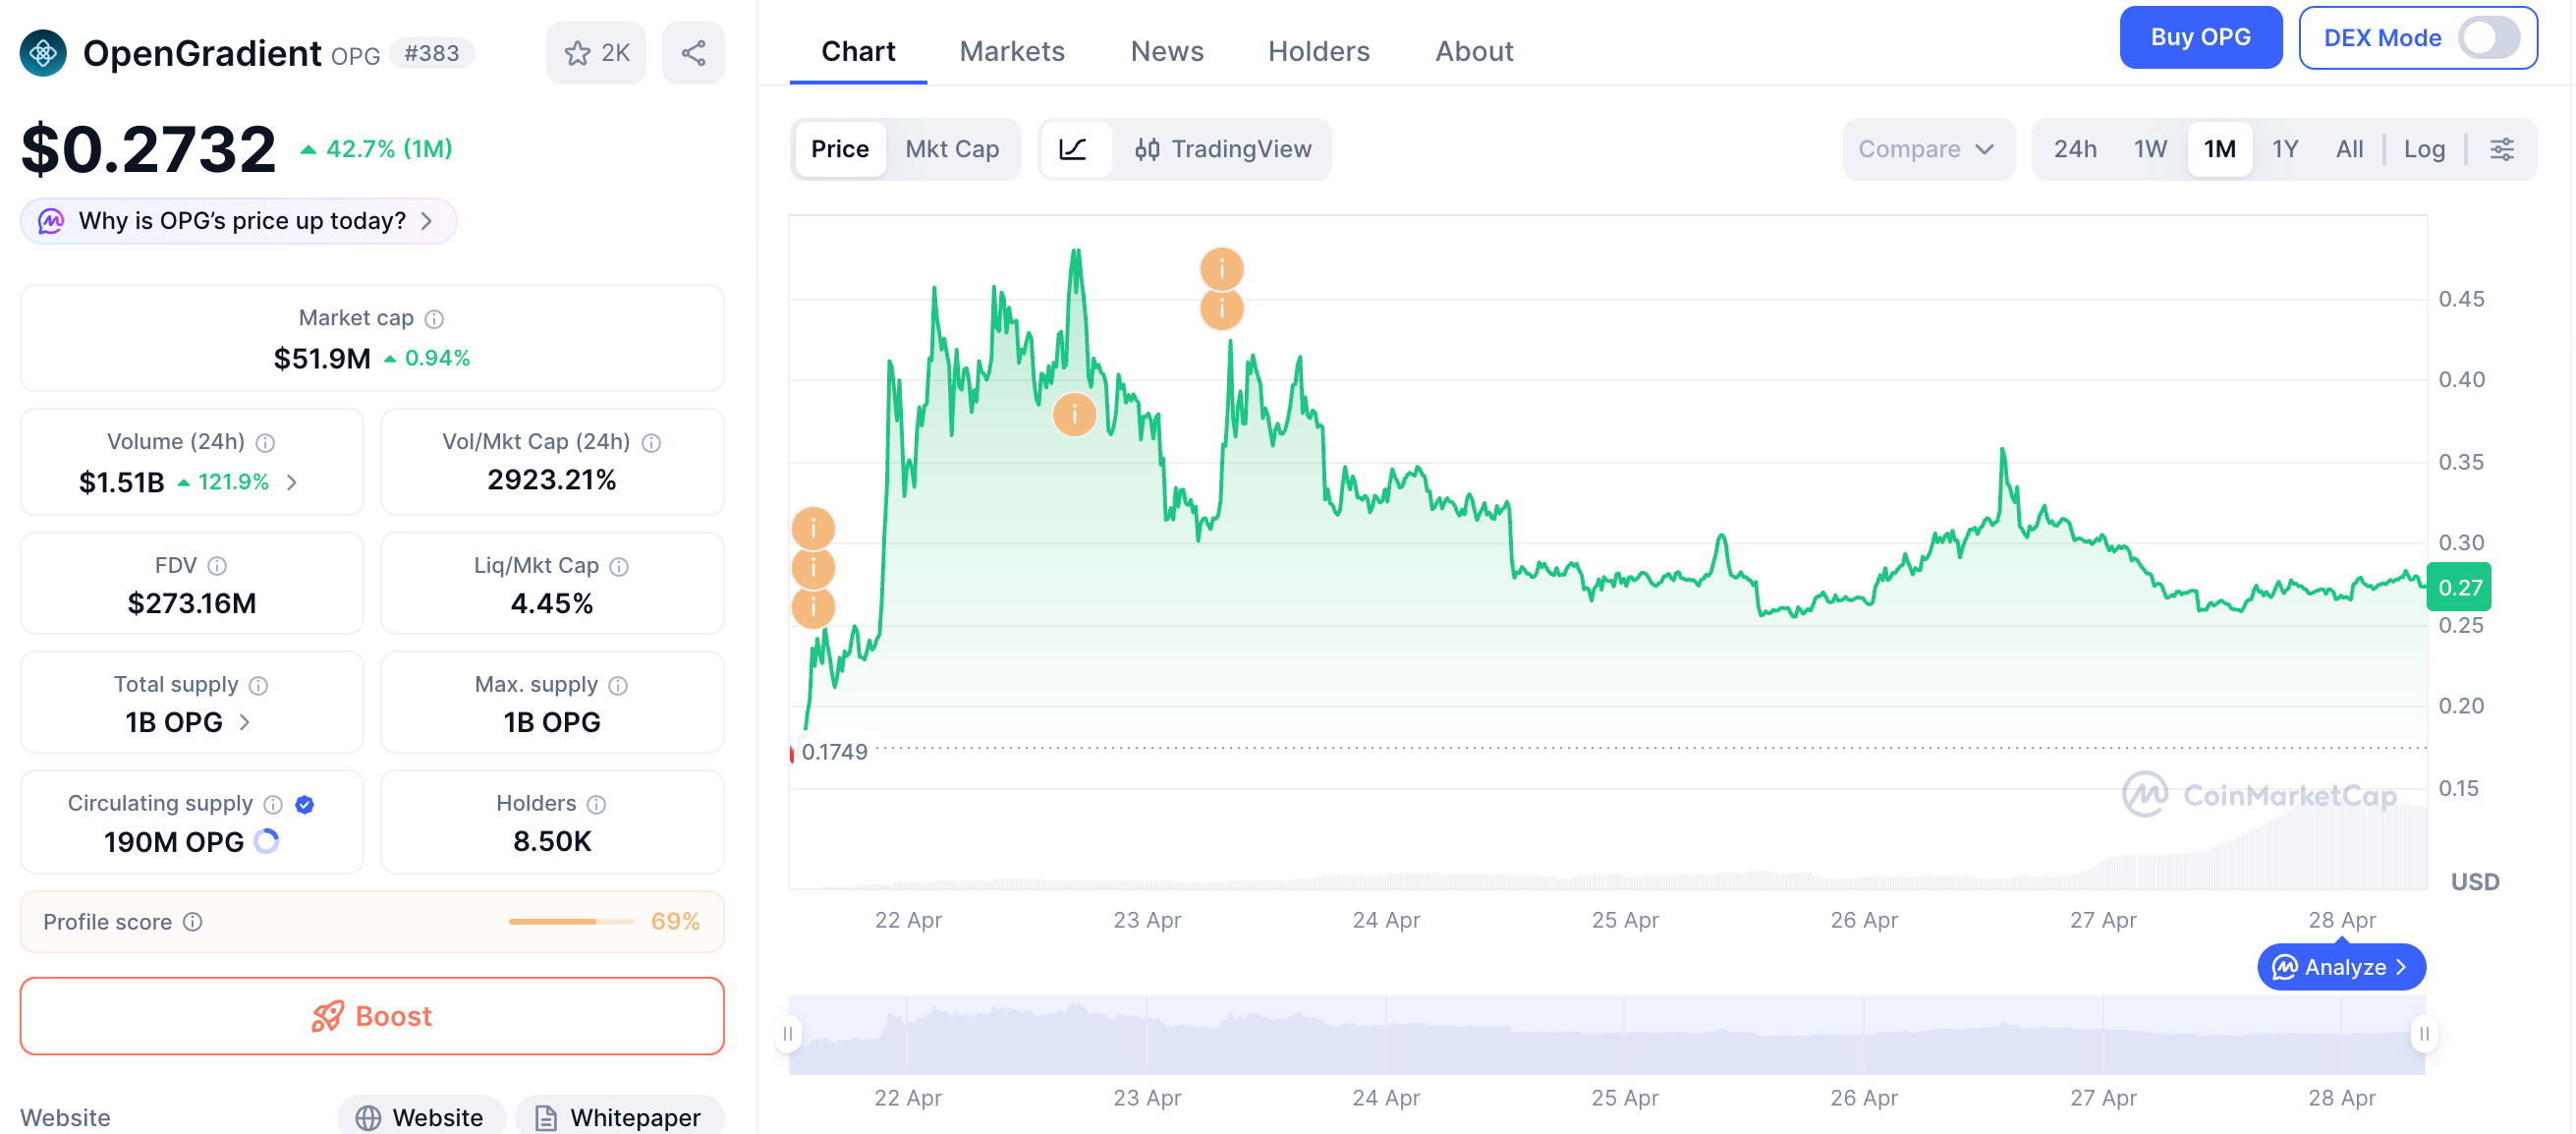Screen dimensions: 2576x1134
Task: Open the Compare dropdown
Action: (1926, 149)
